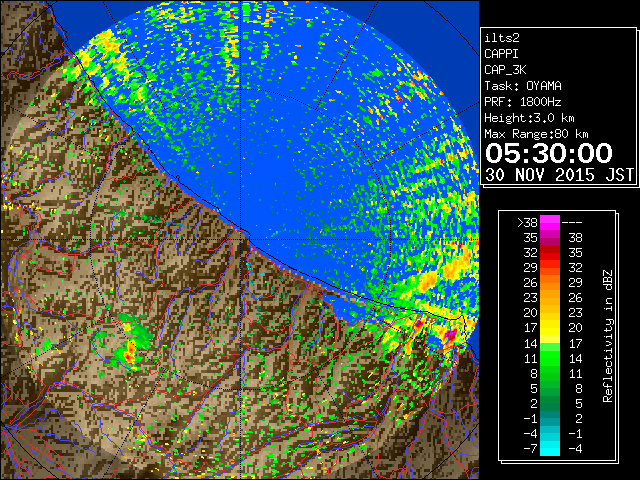The image size is (640, 480).
Task: Click the isolated inland echo with red core
Action: (x=130, y=351)
